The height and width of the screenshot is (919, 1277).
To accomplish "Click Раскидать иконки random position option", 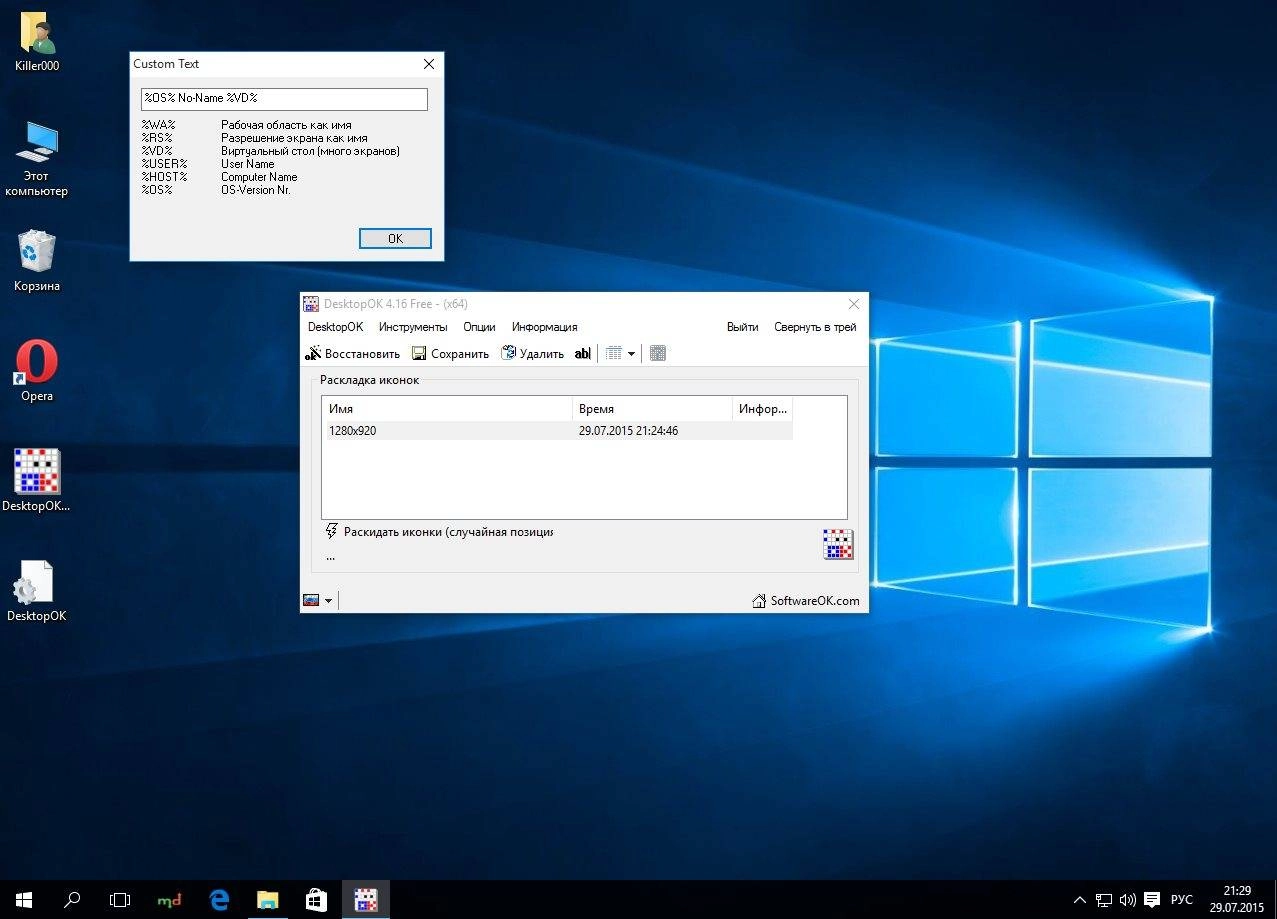I will [448, 532].
